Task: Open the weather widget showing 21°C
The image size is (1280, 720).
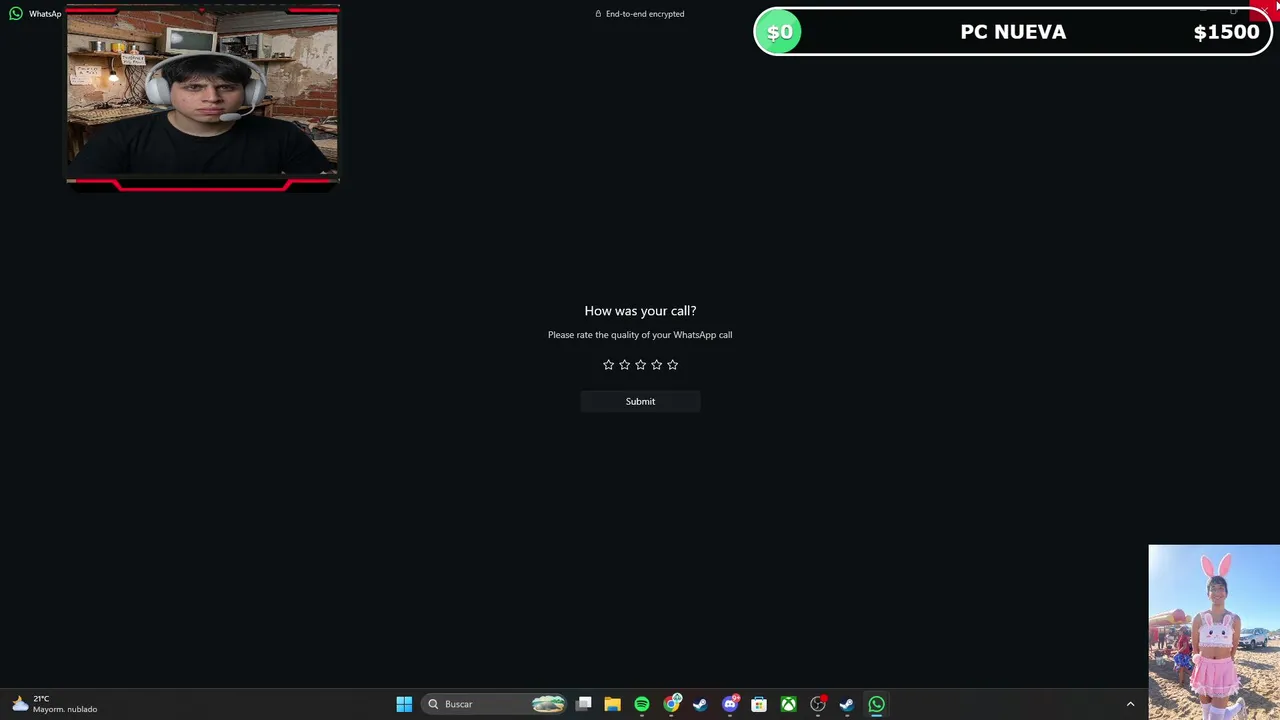Action: (x=55, y=704)
